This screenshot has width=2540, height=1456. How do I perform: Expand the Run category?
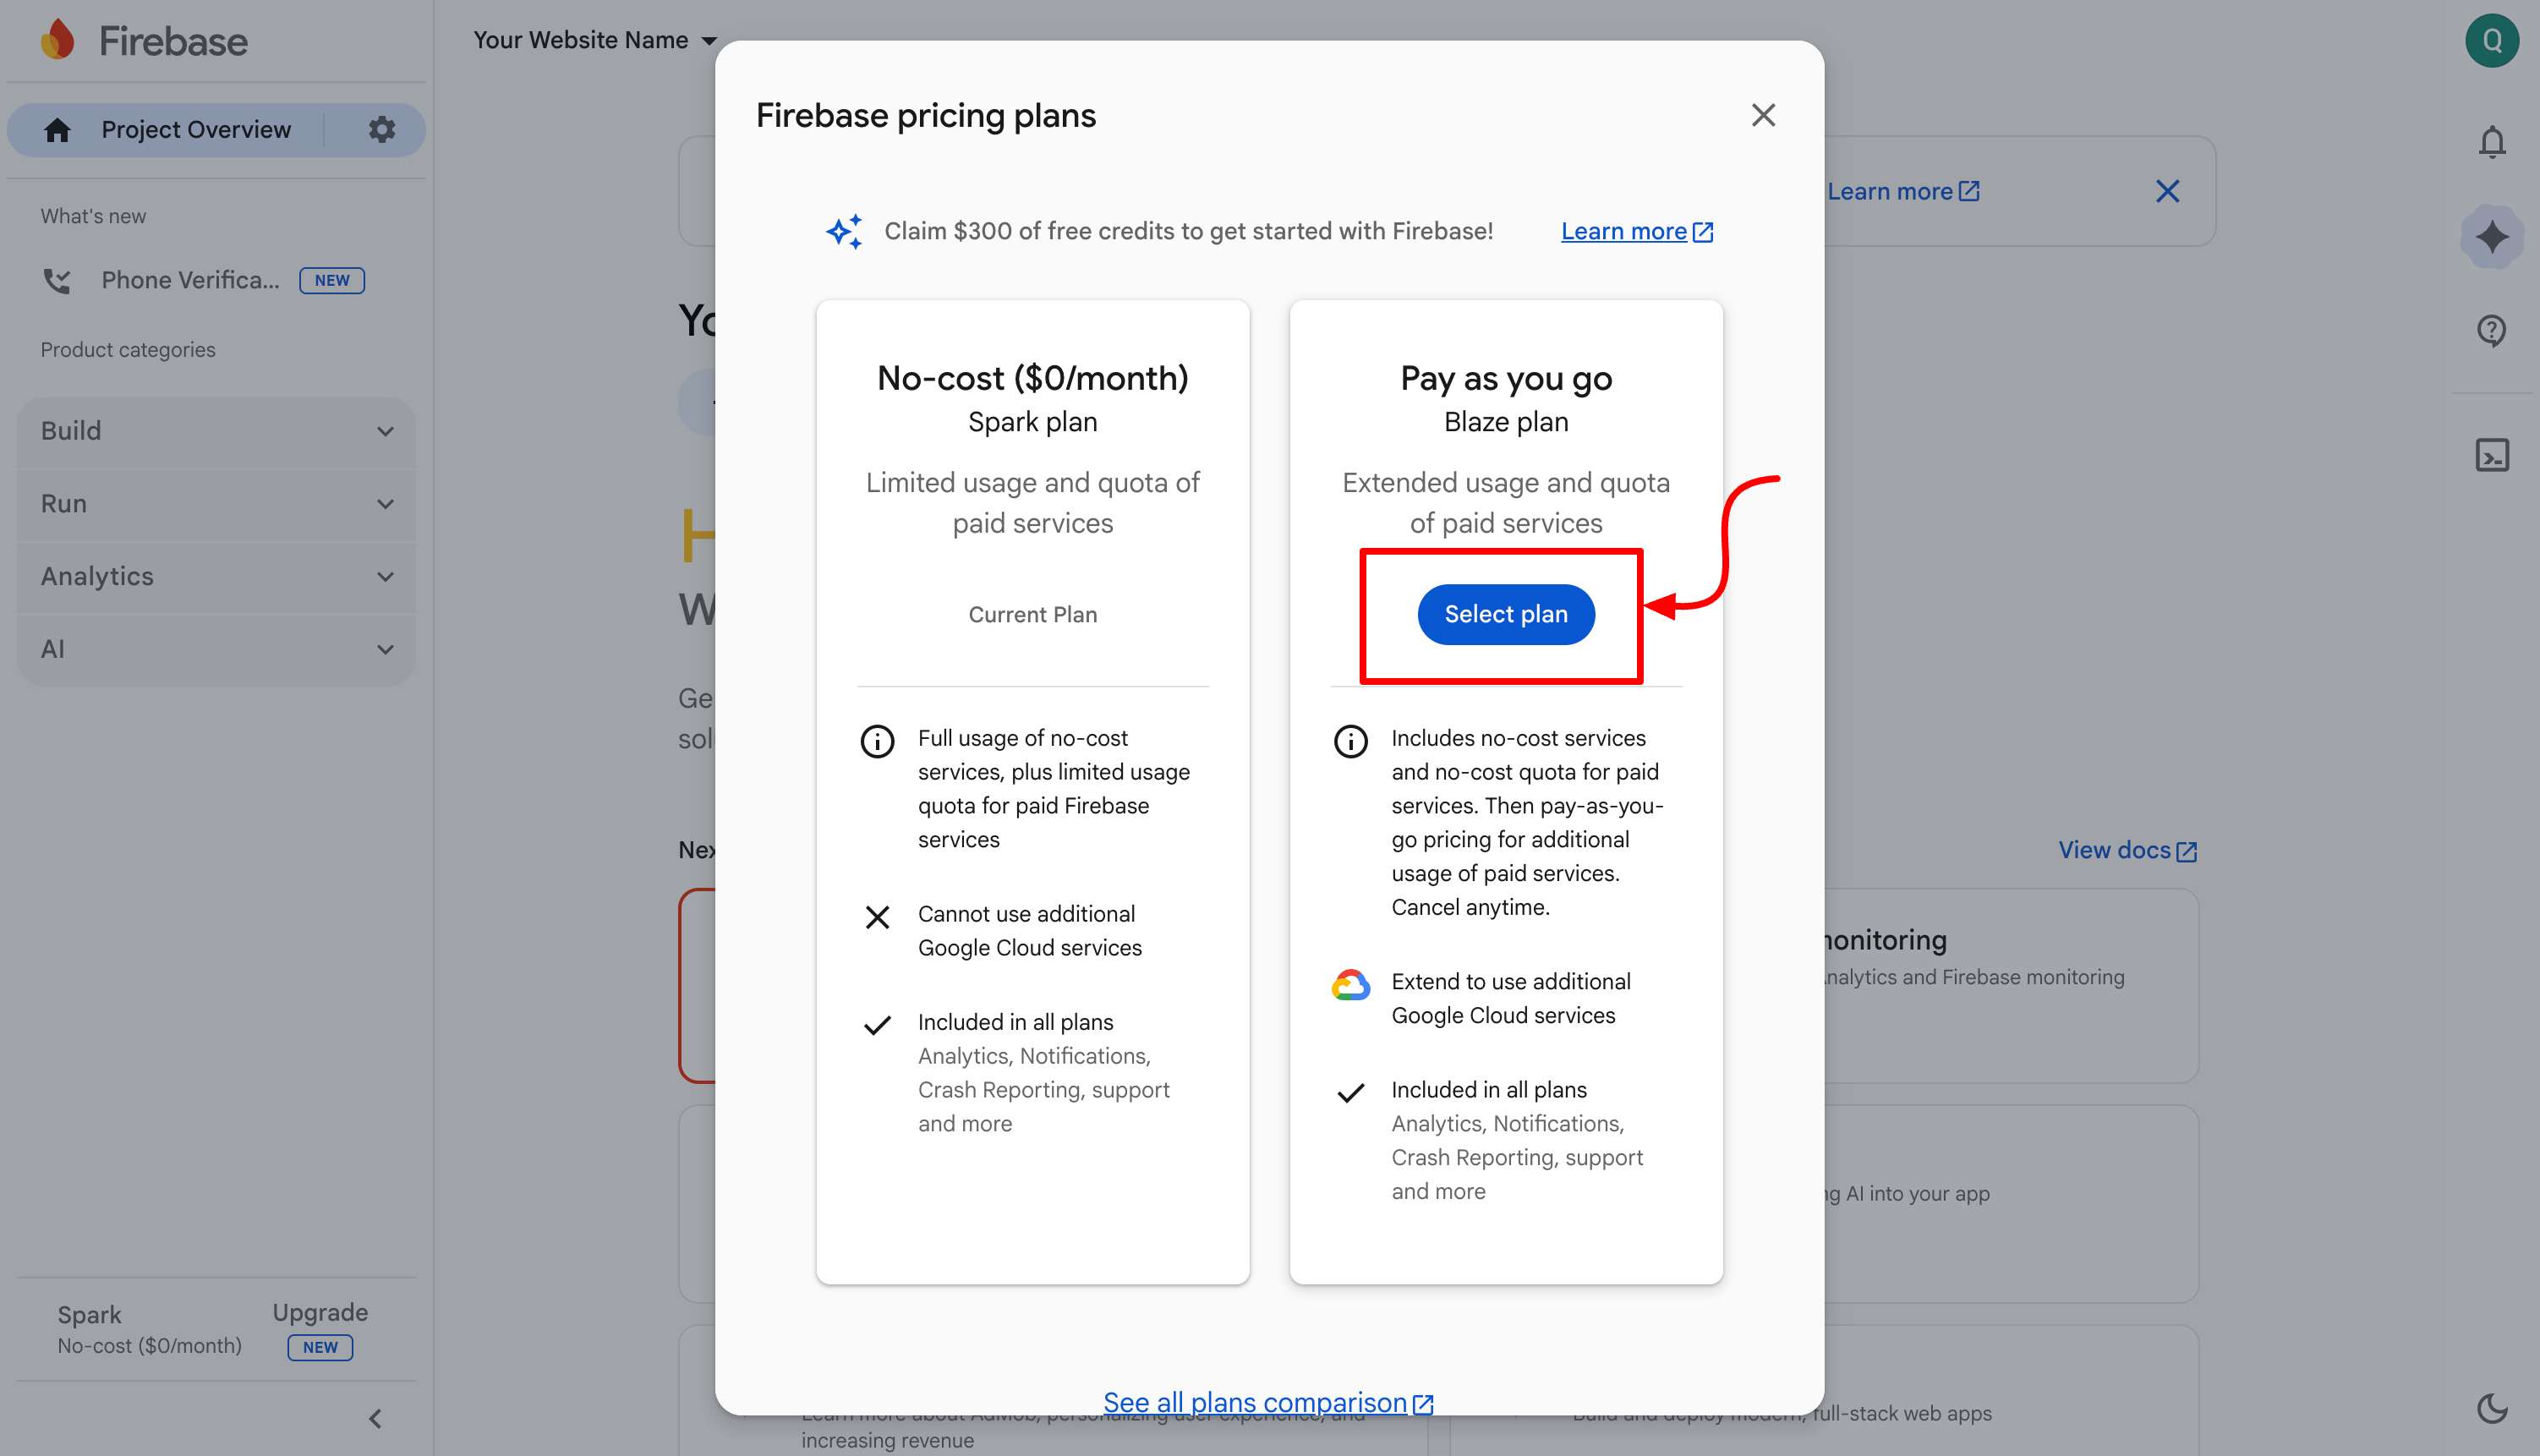point(216,504)
